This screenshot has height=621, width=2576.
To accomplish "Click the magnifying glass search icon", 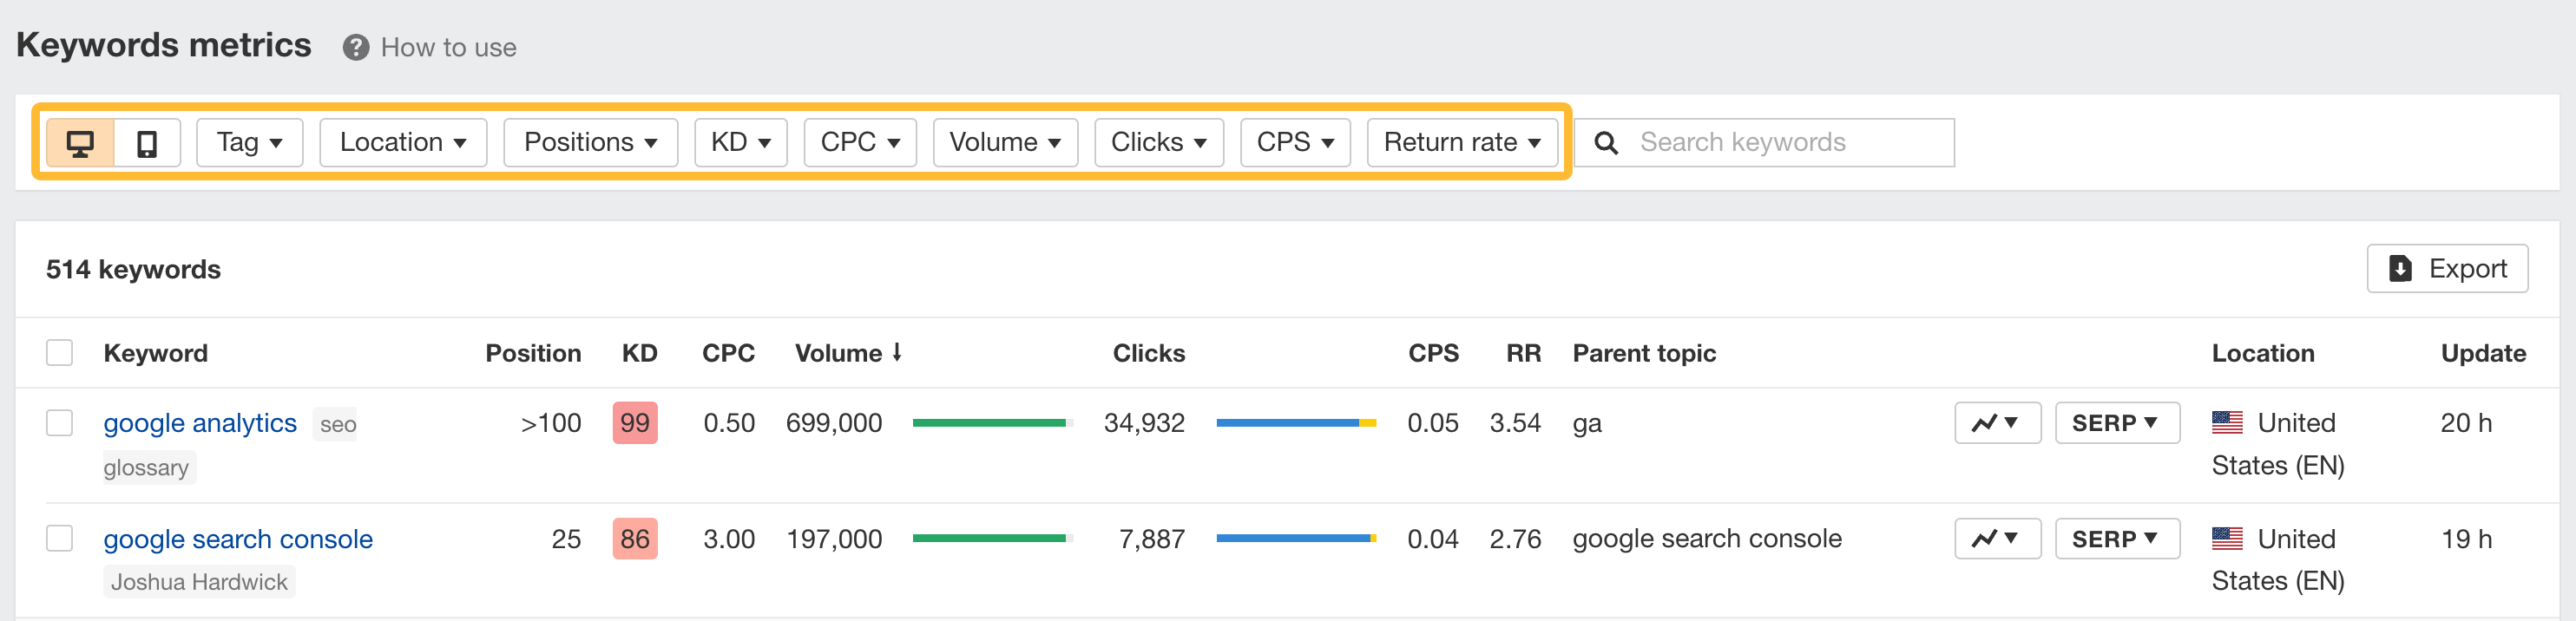I will pyautogui.click(x=1606, y=143).
